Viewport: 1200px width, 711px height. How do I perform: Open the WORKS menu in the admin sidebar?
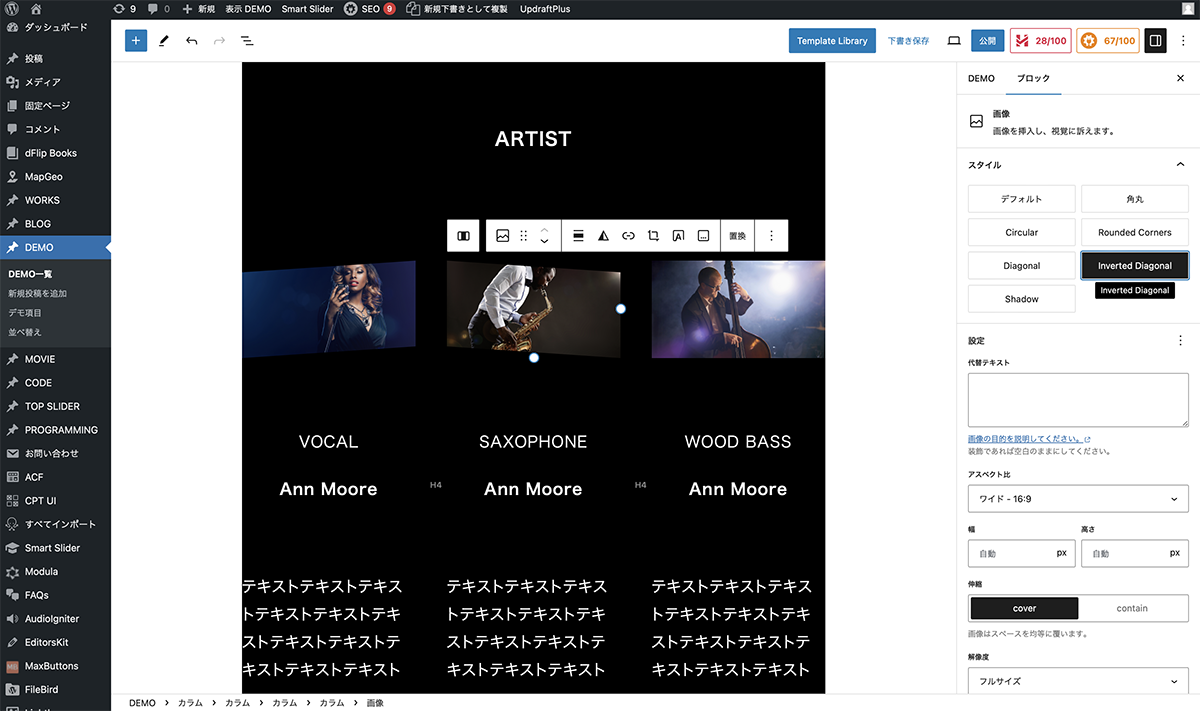tap(42, 200)
